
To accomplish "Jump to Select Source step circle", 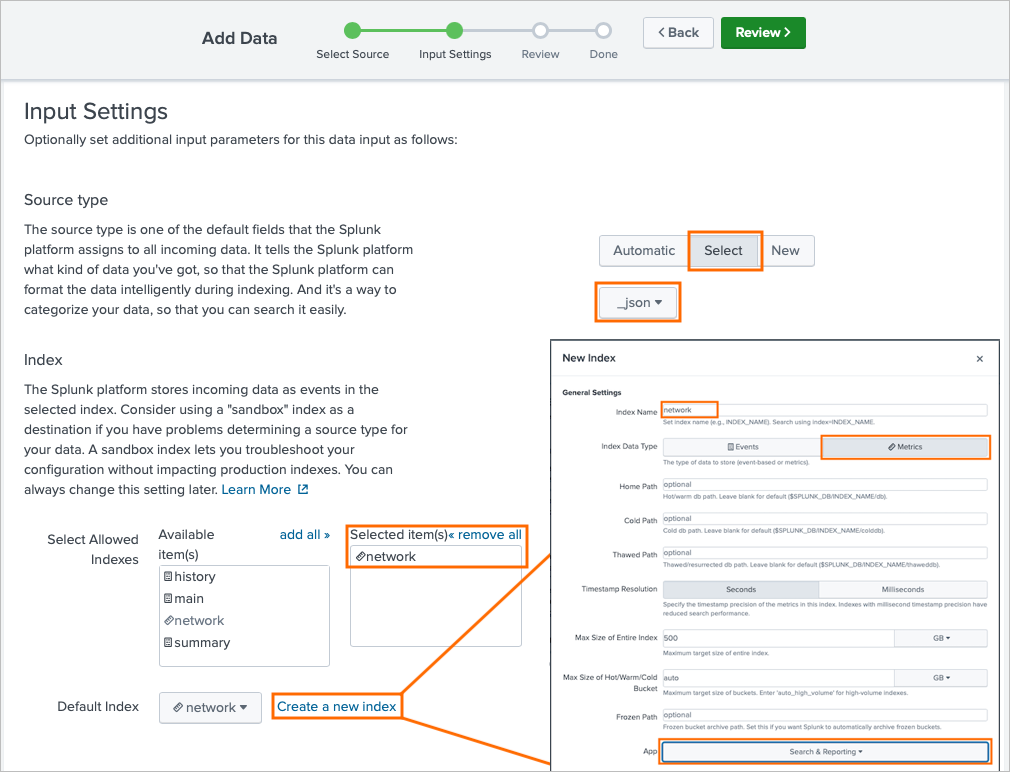I will pyautogui.click(x=352, y=30).
